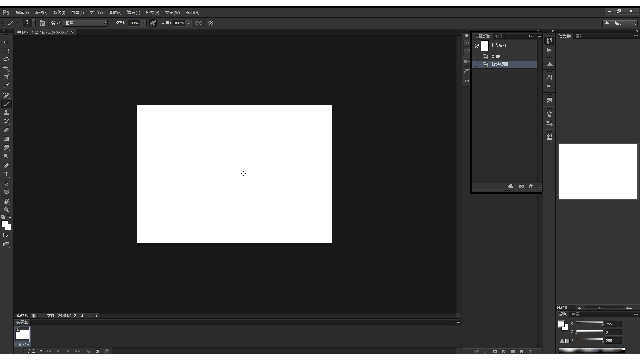Image resolution: width=640 pixels, height=360 pixels.
Task: Open the Edit menu
Action: click(40, 13)
